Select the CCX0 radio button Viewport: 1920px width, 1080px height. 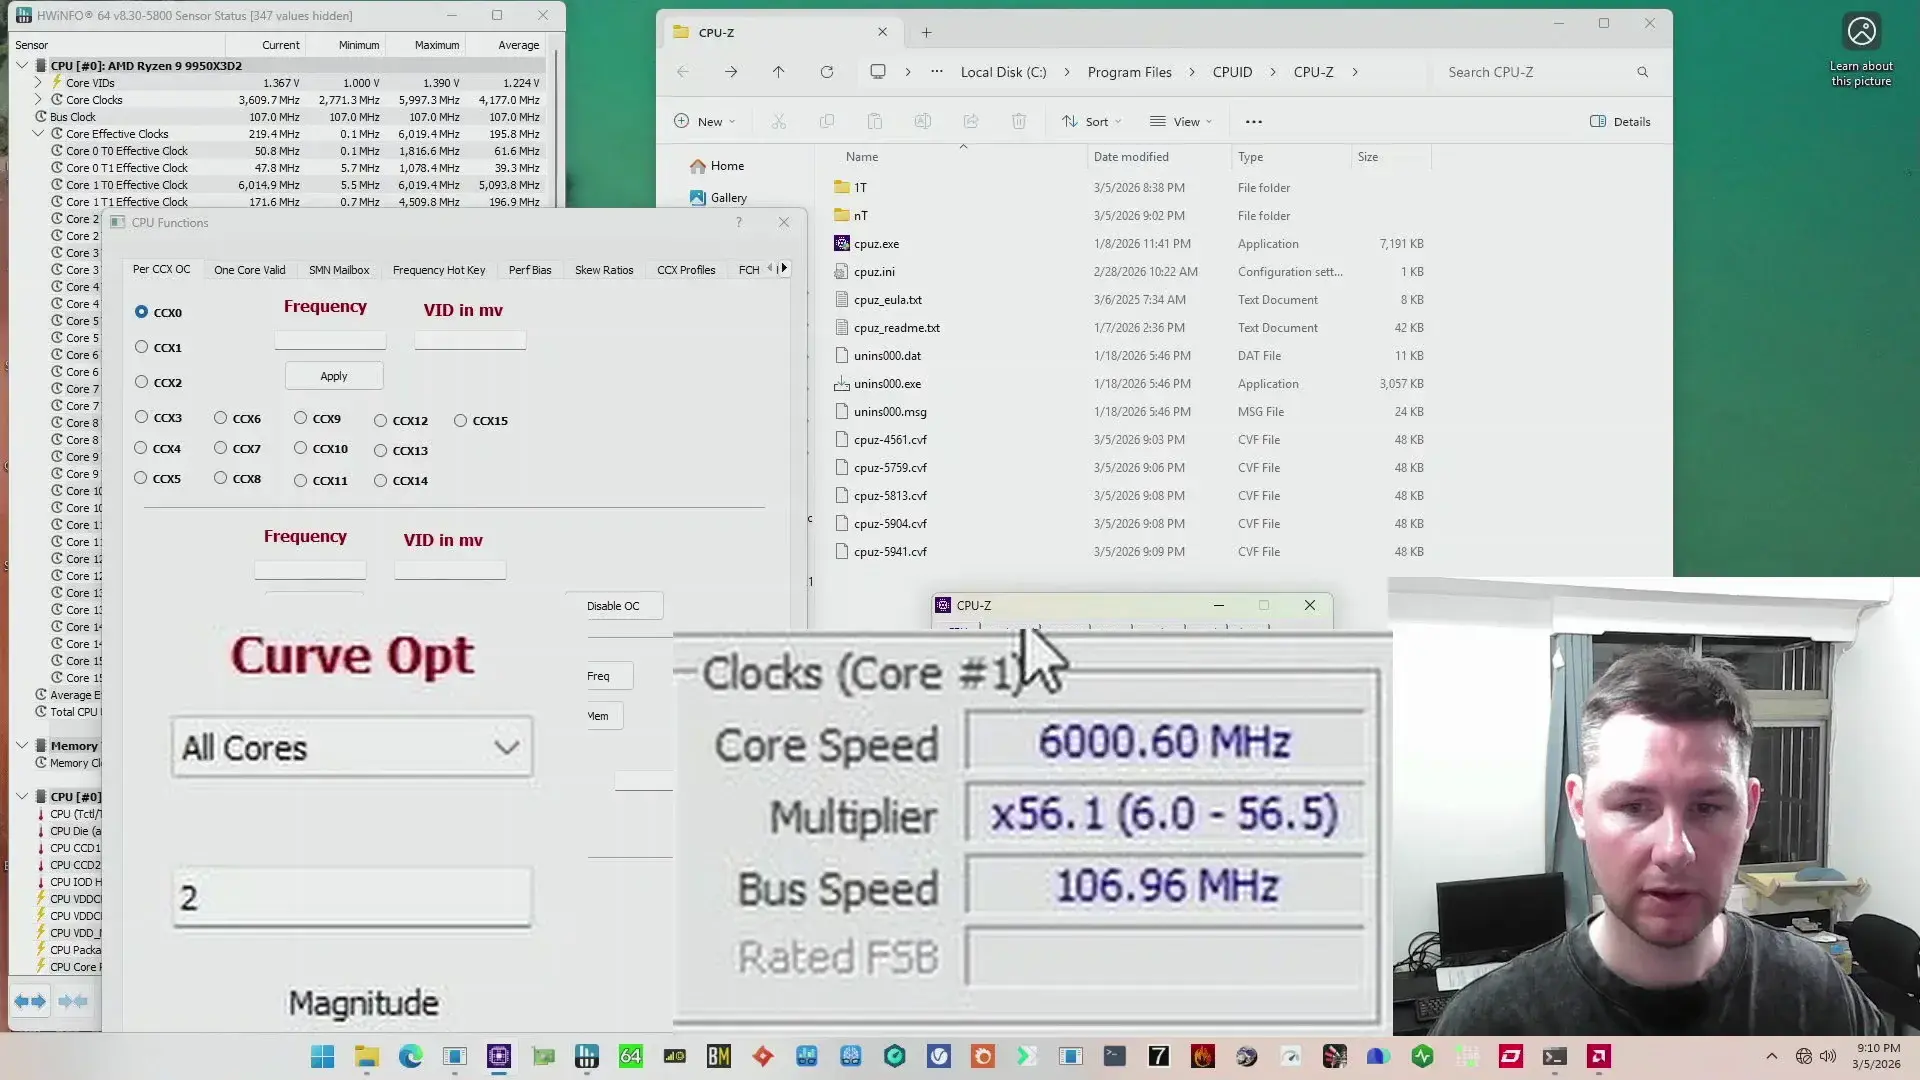[x=141, y=312]
